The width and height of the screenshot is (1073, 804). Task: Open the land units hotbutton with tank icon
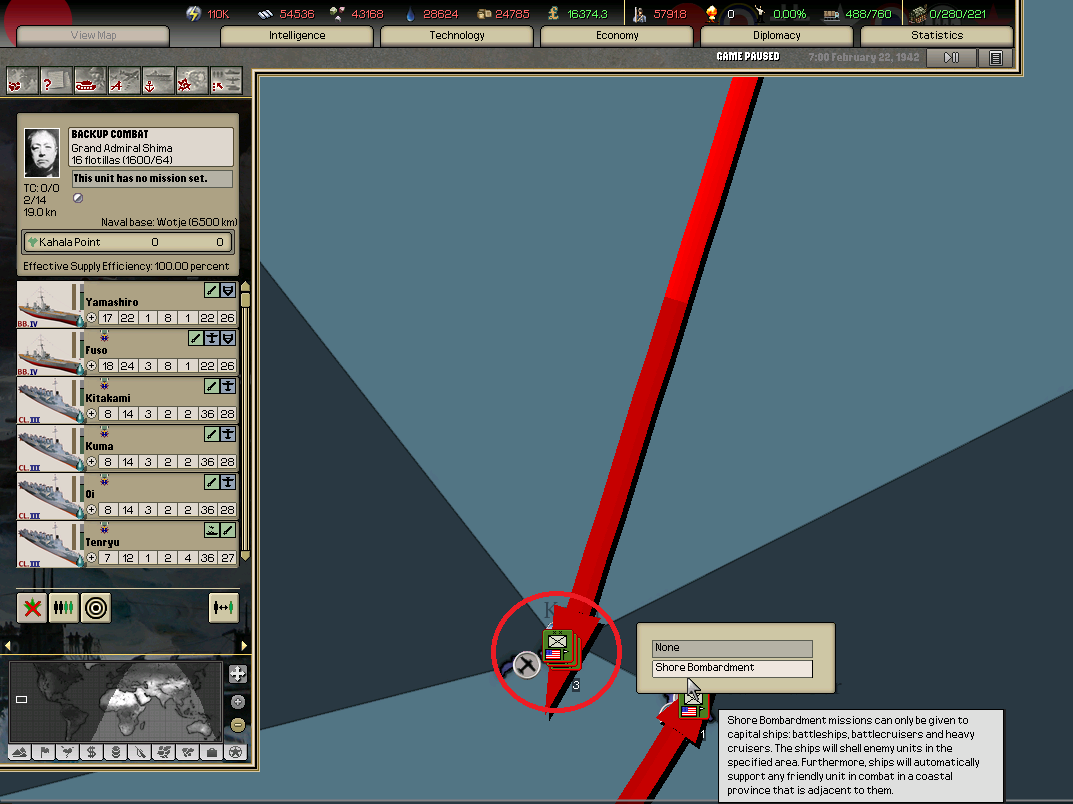click(x=89, y=79)
